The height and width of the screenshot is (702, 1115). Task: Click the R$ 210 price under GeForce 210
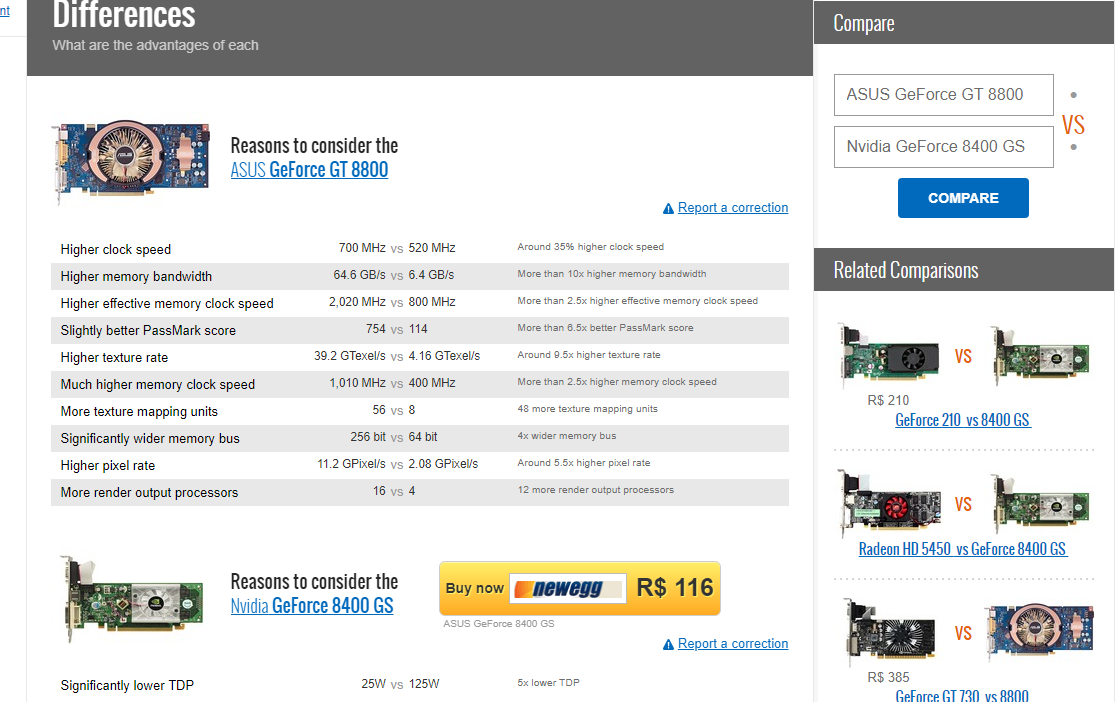[888, 400]
